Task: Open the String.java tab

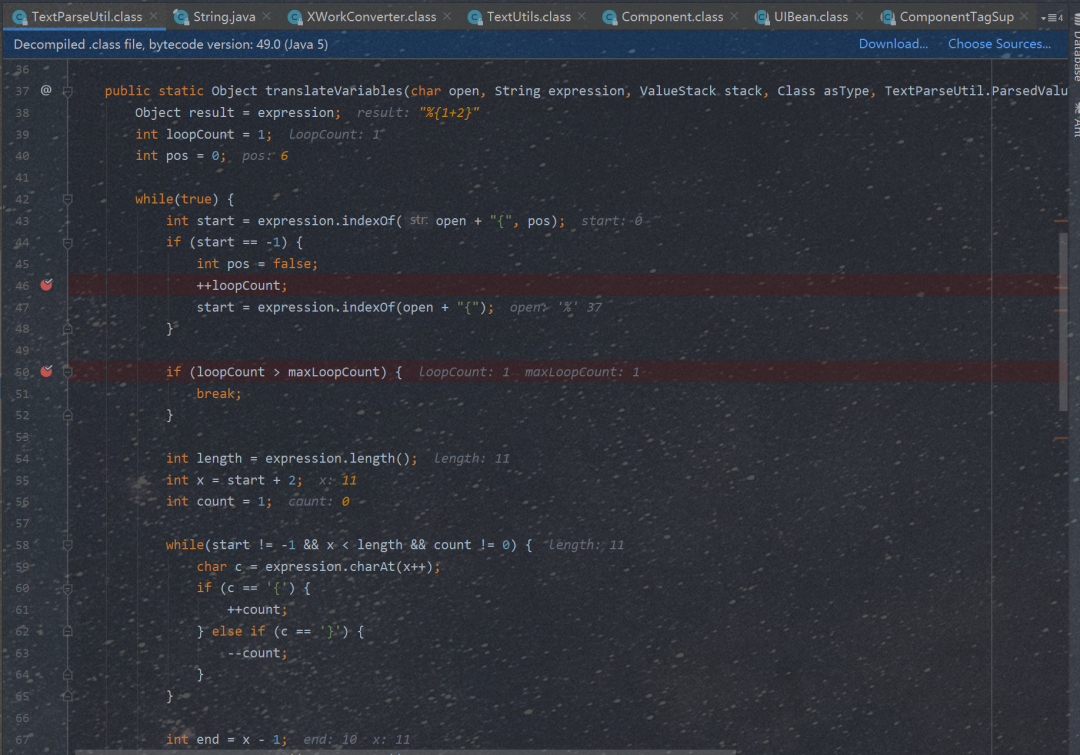Action: [x=224, y=17]
